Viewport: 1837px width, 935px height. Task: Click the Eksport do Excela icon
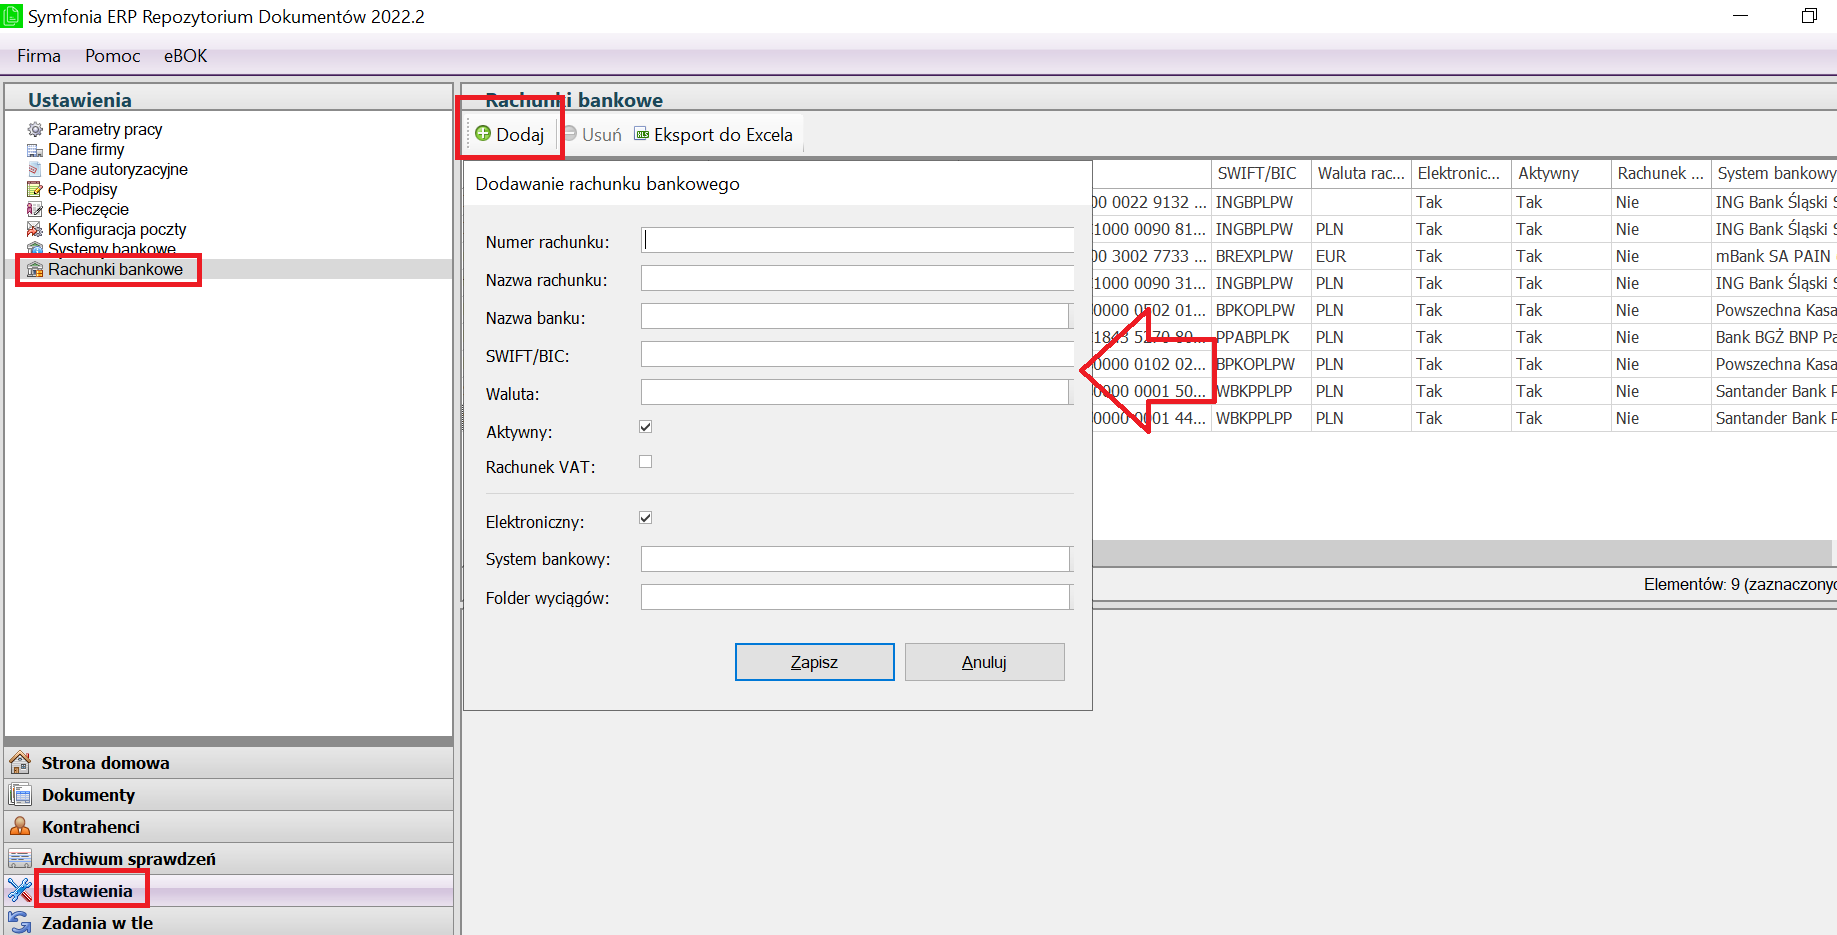click(x=642, y=134)
